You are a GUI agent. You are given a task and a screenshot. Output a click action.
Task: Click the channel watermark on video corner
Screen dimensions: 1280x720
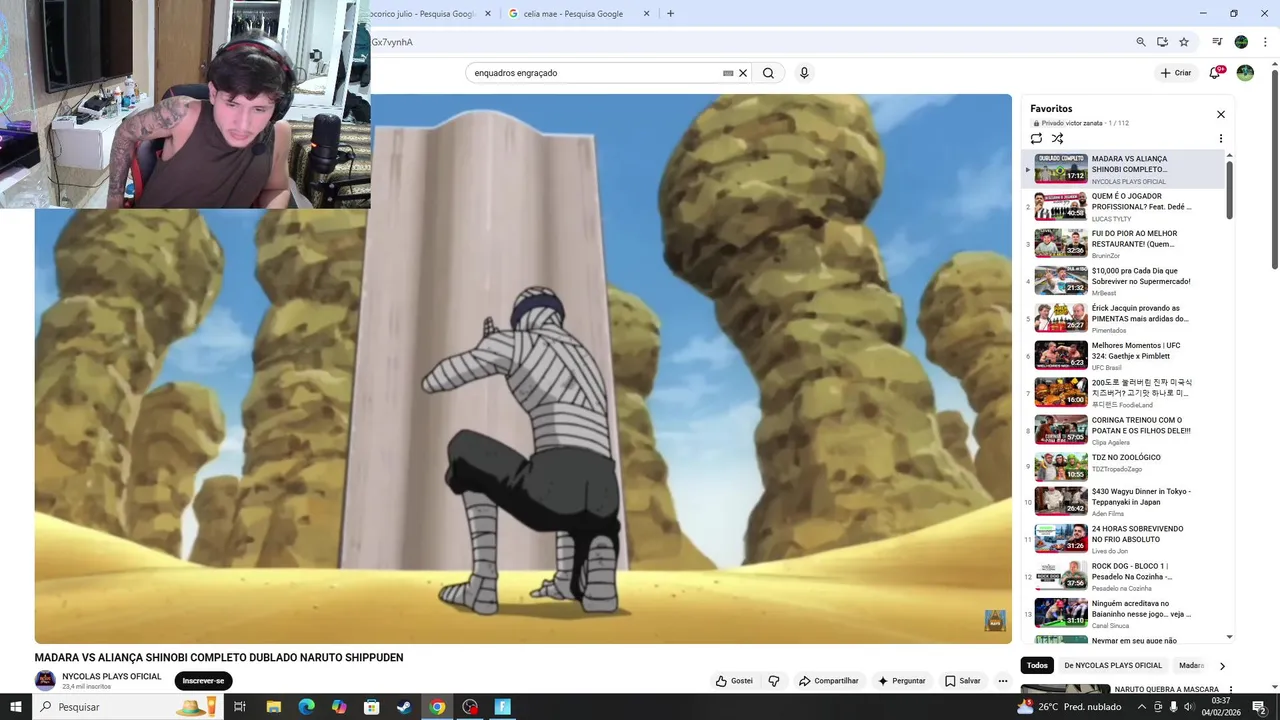pyautogui.click(x=995, y=621)
